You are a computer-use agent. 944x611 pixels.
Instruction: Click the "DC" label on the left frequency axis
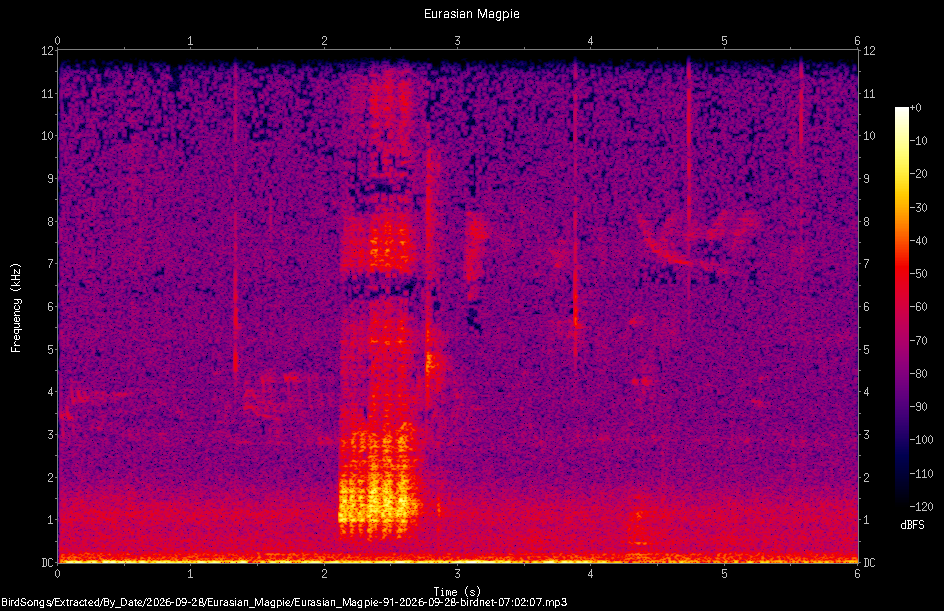click(x=47, y=563)
